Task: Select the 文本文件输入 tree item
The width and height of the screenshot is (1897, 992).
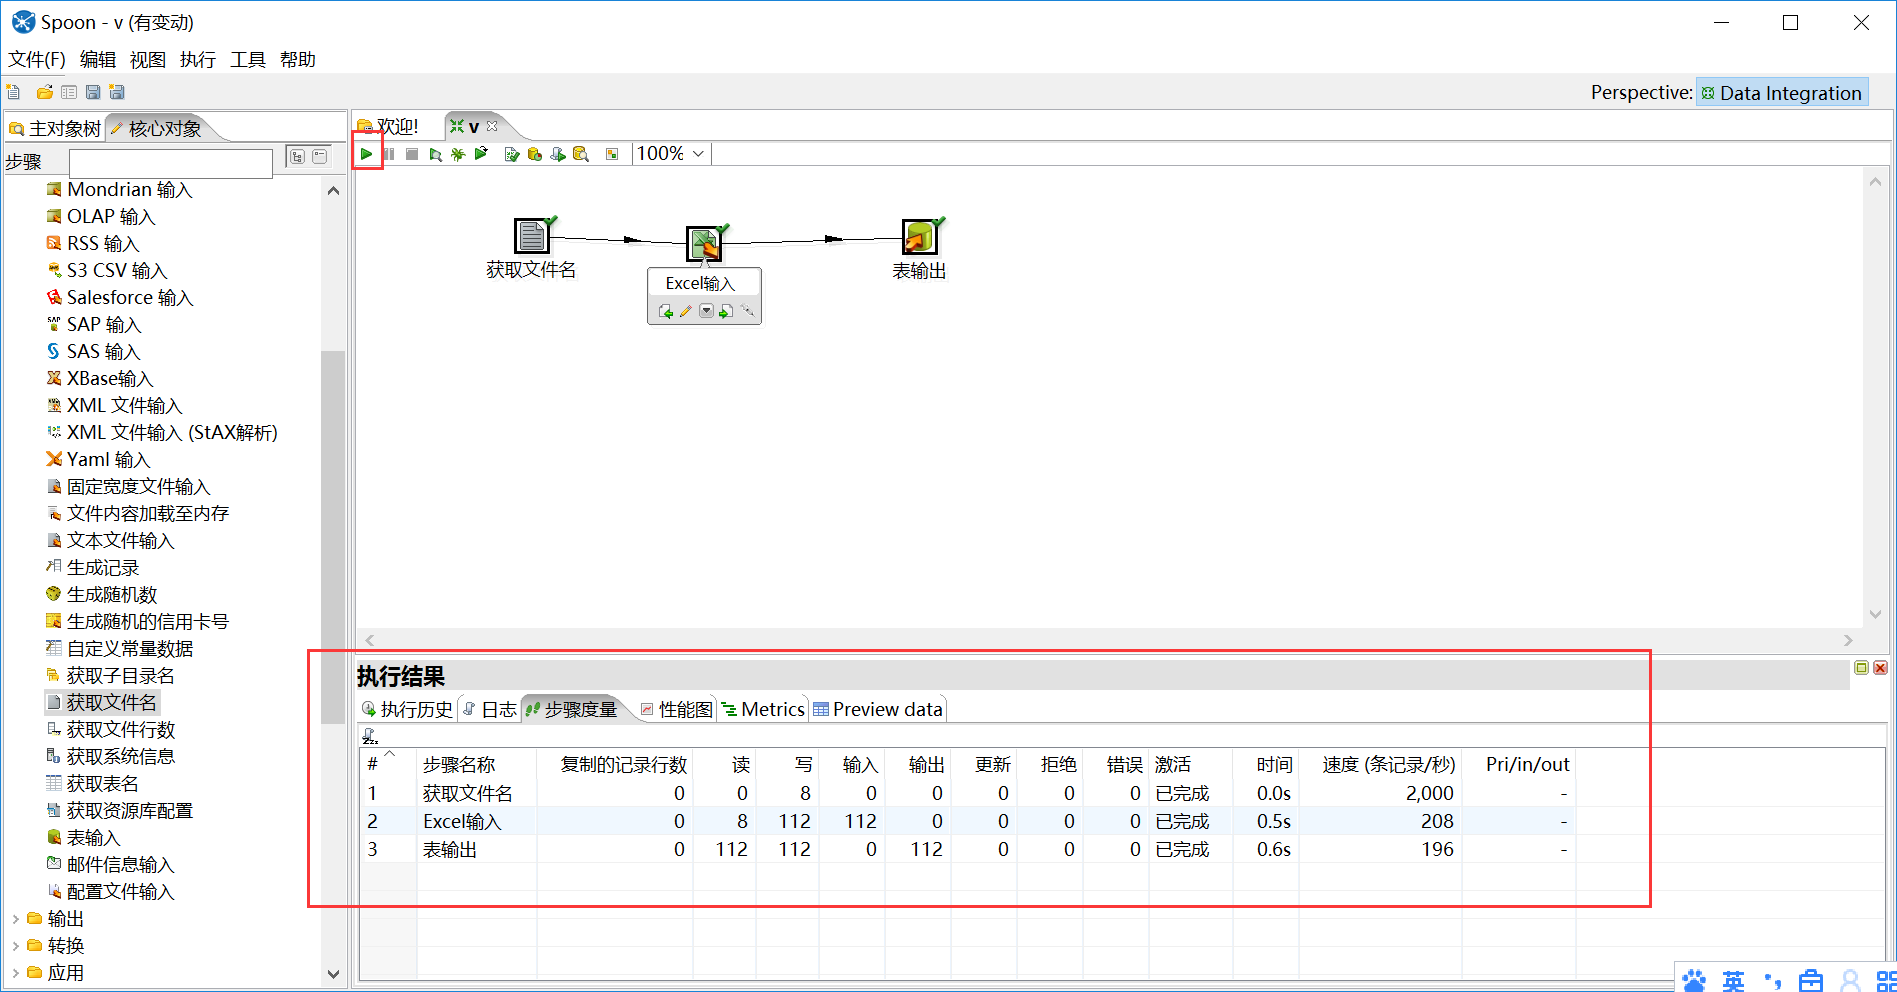Action: (x=110, y=540)
